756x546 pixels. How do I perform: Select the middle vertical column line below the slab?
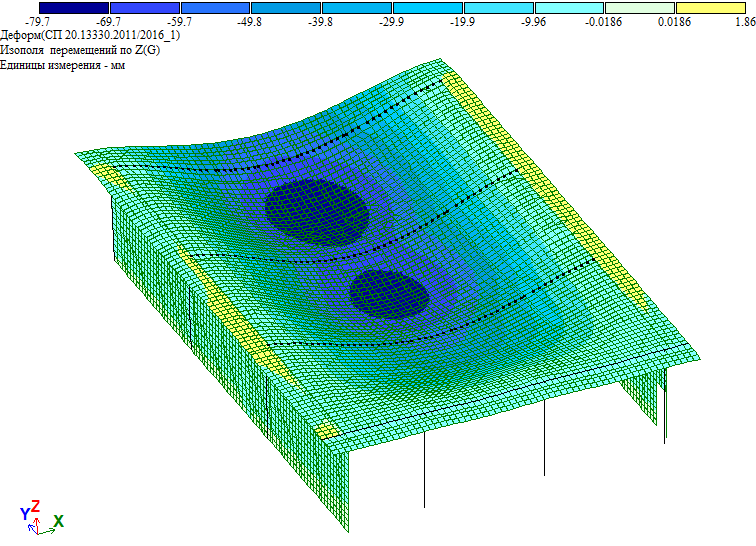pyautogui.click(x=544, y=437)
